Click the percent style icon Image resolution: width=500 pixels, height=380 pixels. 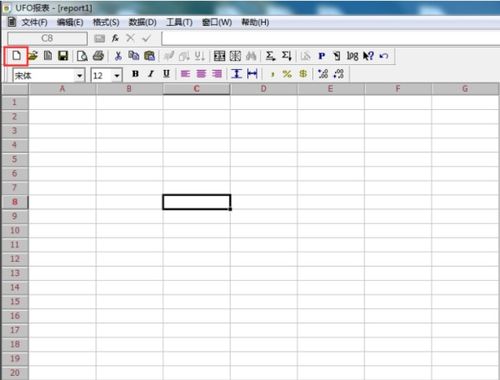[287, 74]
